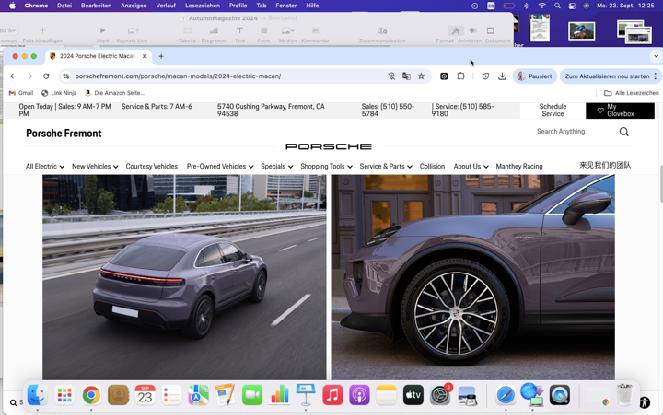The width and height of the screenshot is (663, 415).
Task: Click the search magnifier on Porsche site
Action: coord(624,132)
